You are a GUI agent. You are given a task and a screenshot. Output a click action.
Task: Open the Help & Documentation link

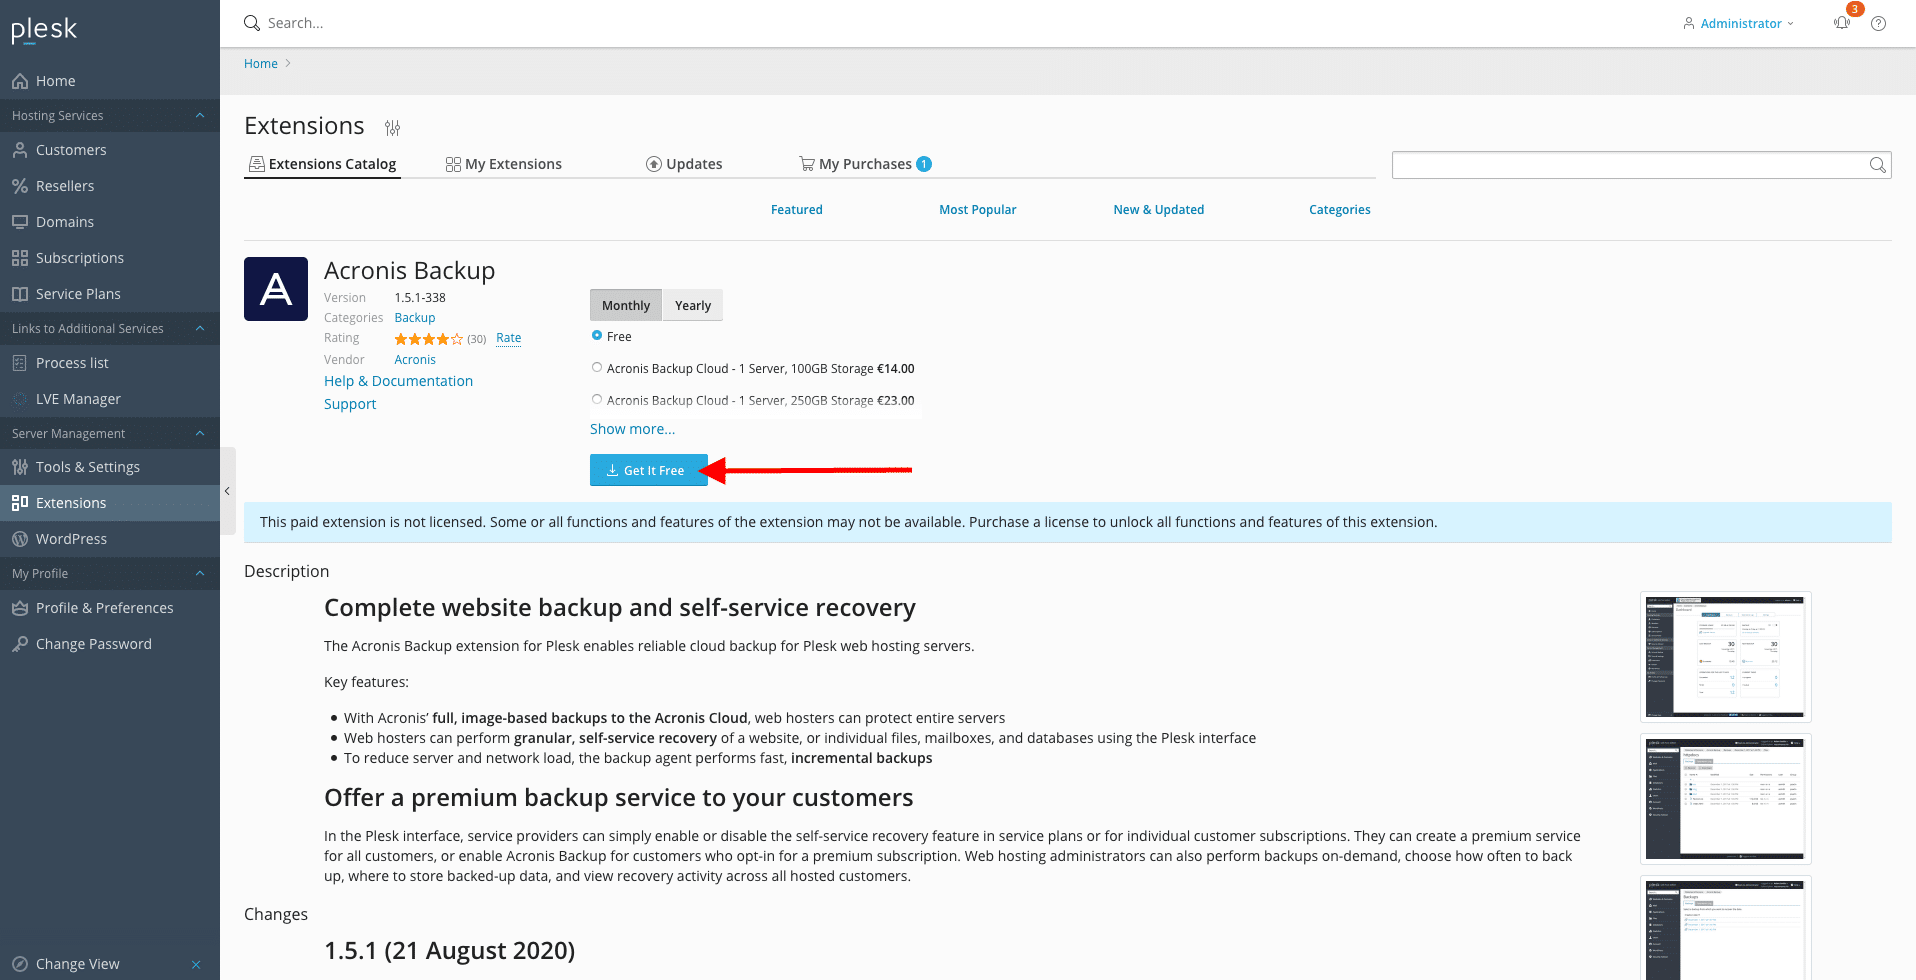[x=398, y=381]
